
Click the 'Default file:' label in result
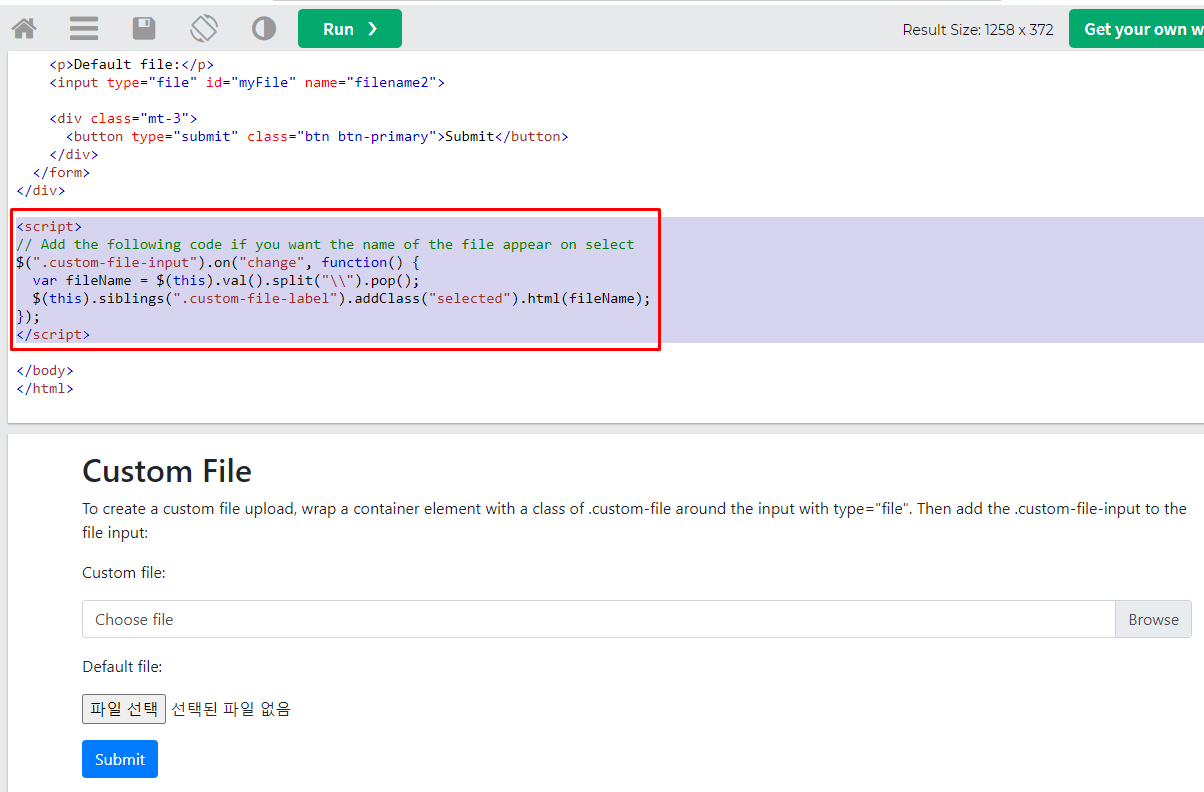point(122,666)
